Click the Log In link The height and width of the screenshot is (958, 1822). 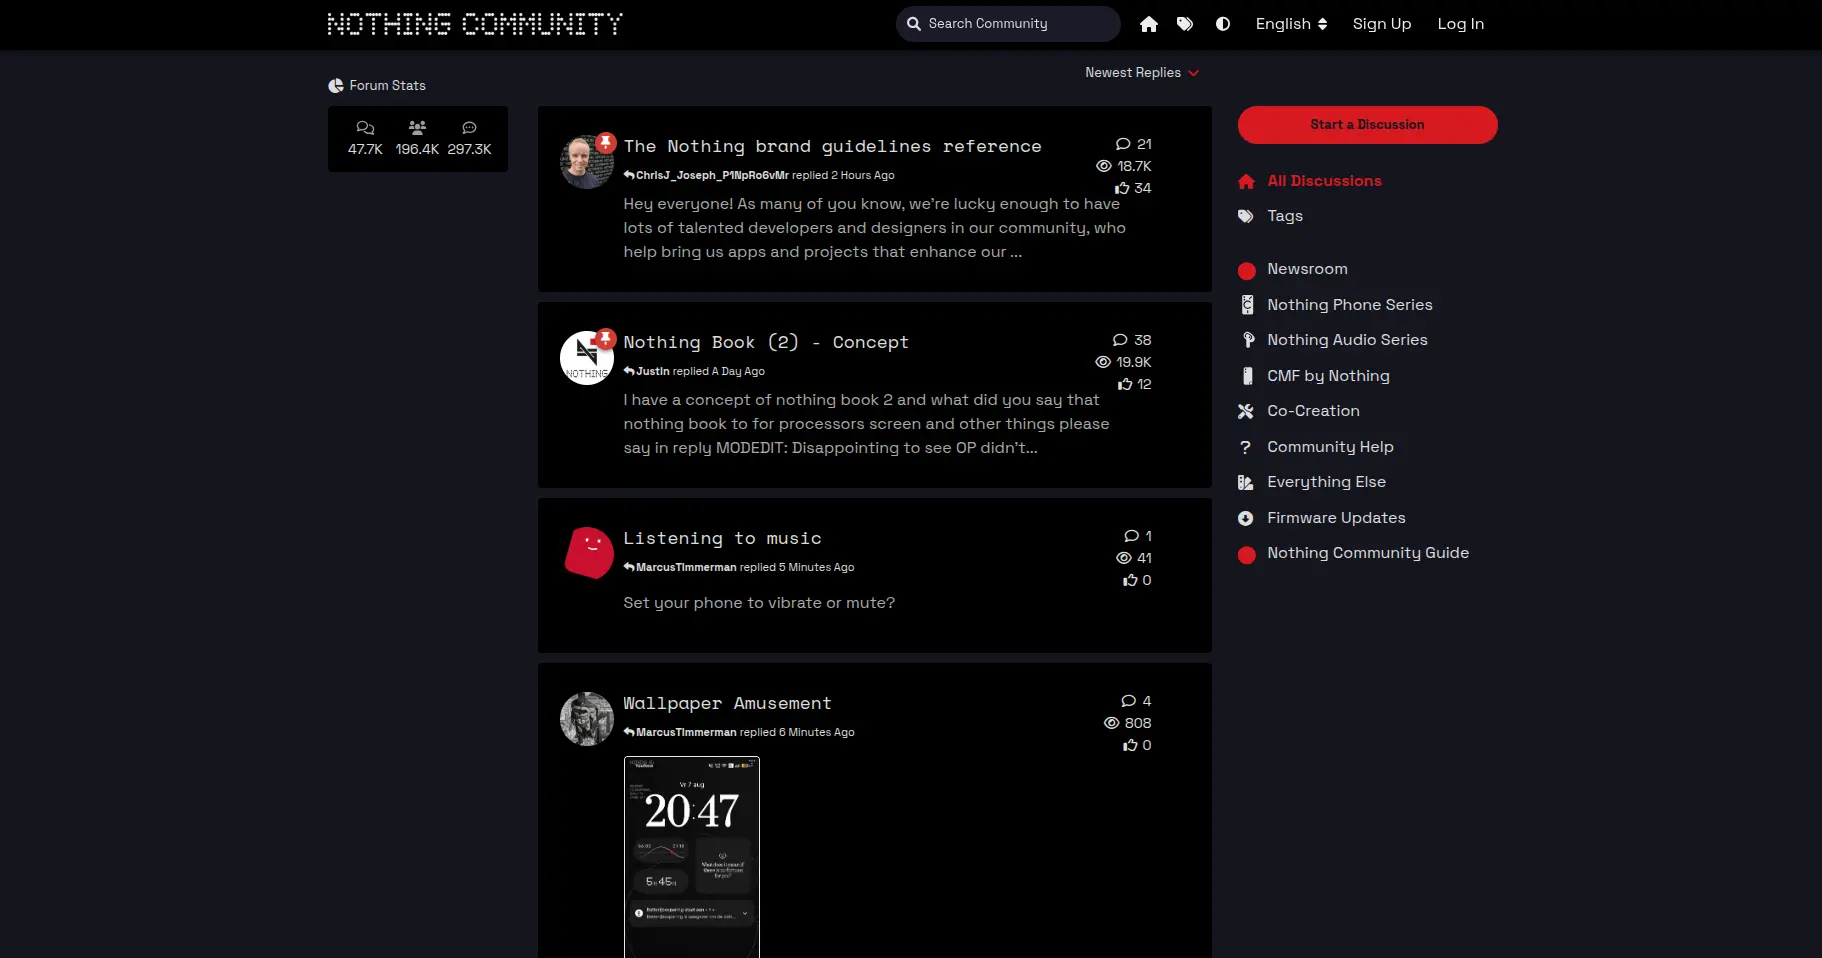pyautogui.click(x=1461, y=24)
